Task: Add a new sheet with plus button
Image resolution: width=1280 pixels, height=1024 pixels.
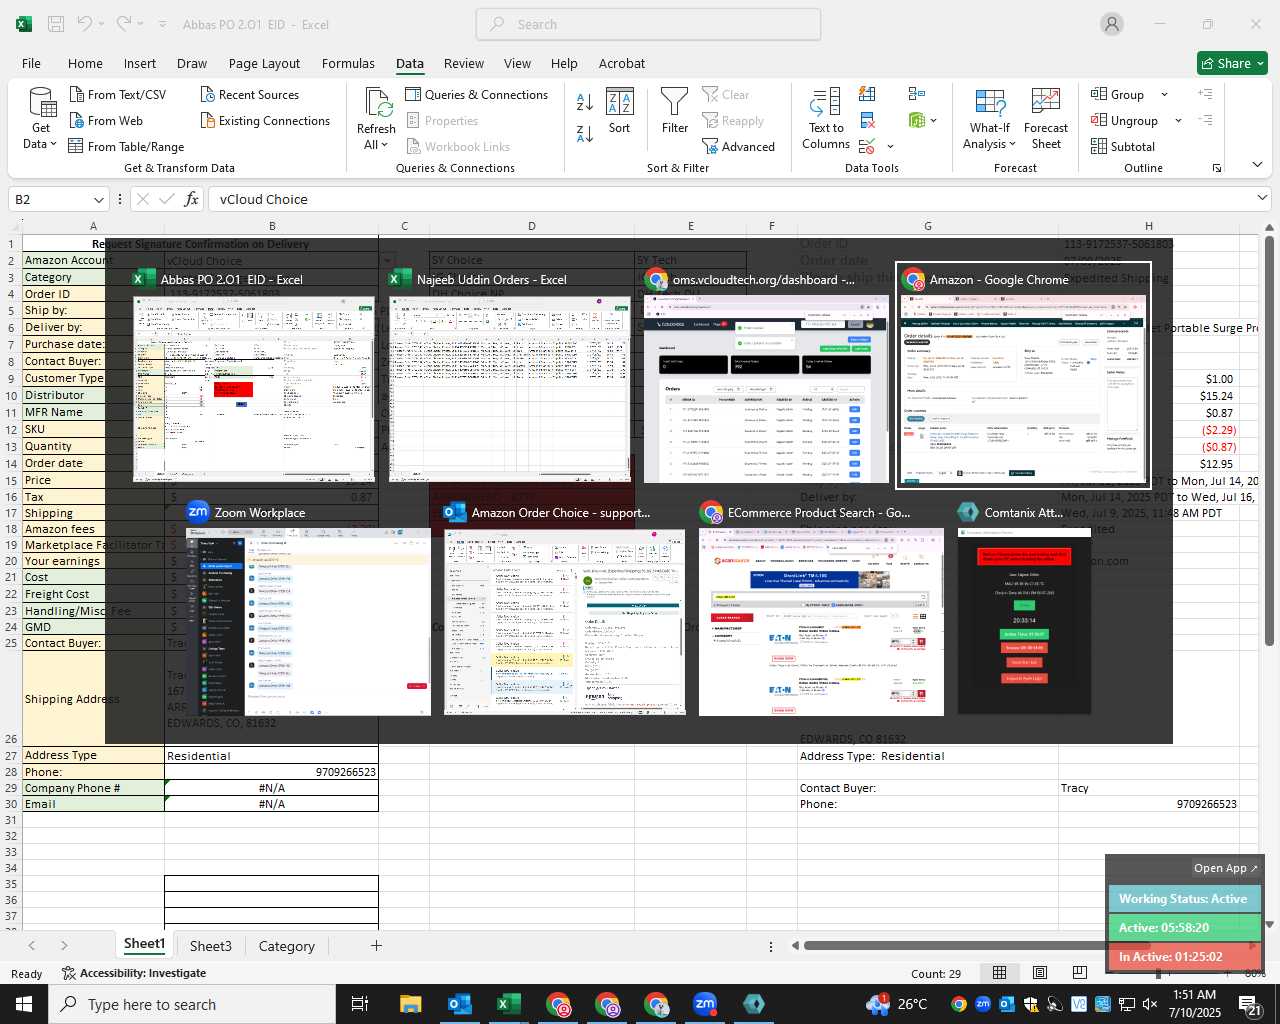Action: point(376,945)
